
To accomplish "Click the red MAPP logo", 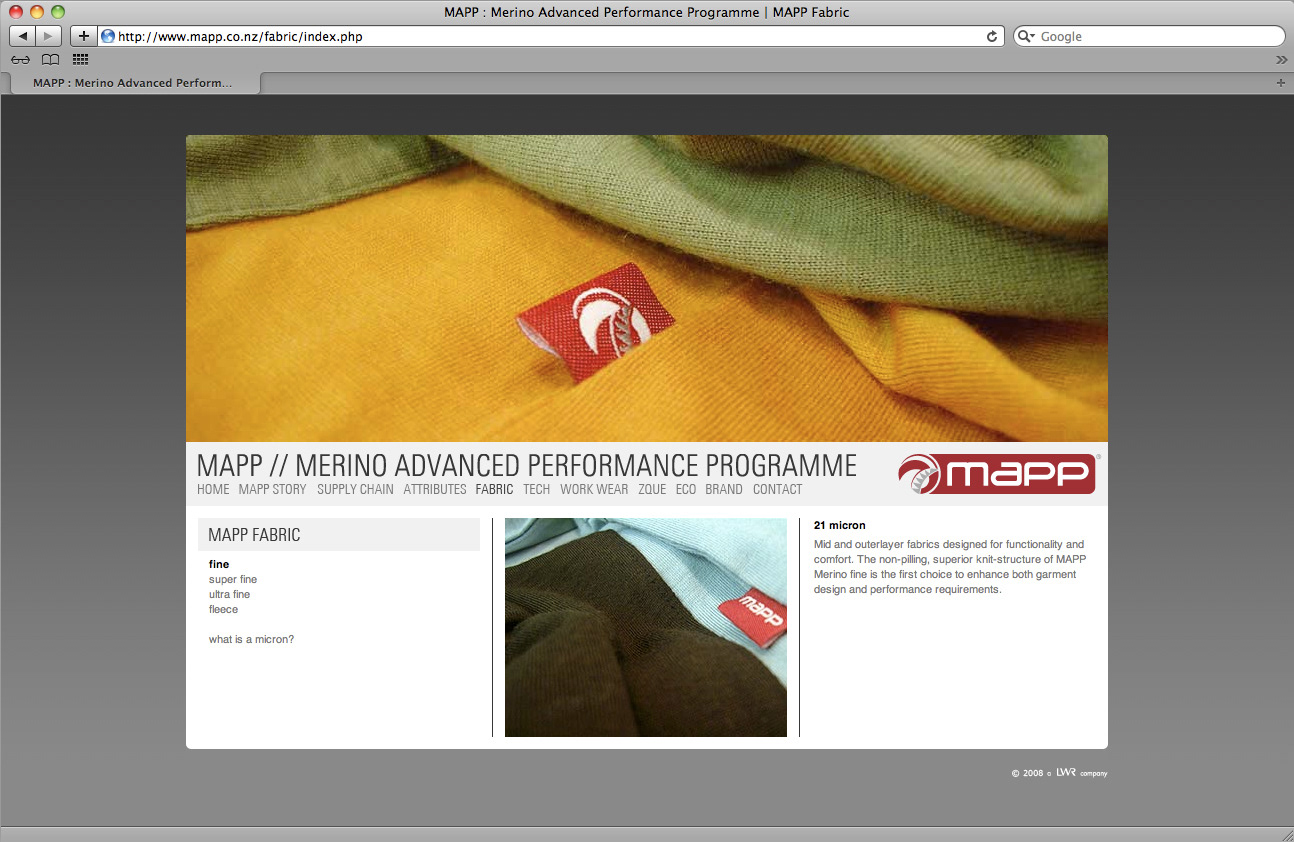I will pyautogui.click(x=997, y=473).
